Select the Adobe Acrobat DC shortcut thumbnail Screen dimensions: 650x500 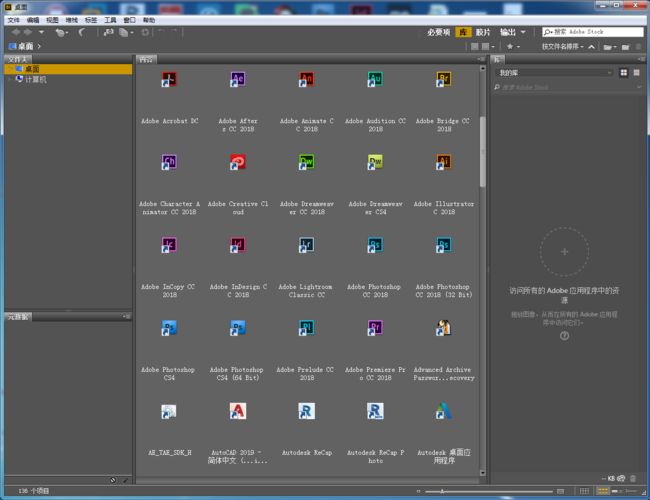coord(169,79)
